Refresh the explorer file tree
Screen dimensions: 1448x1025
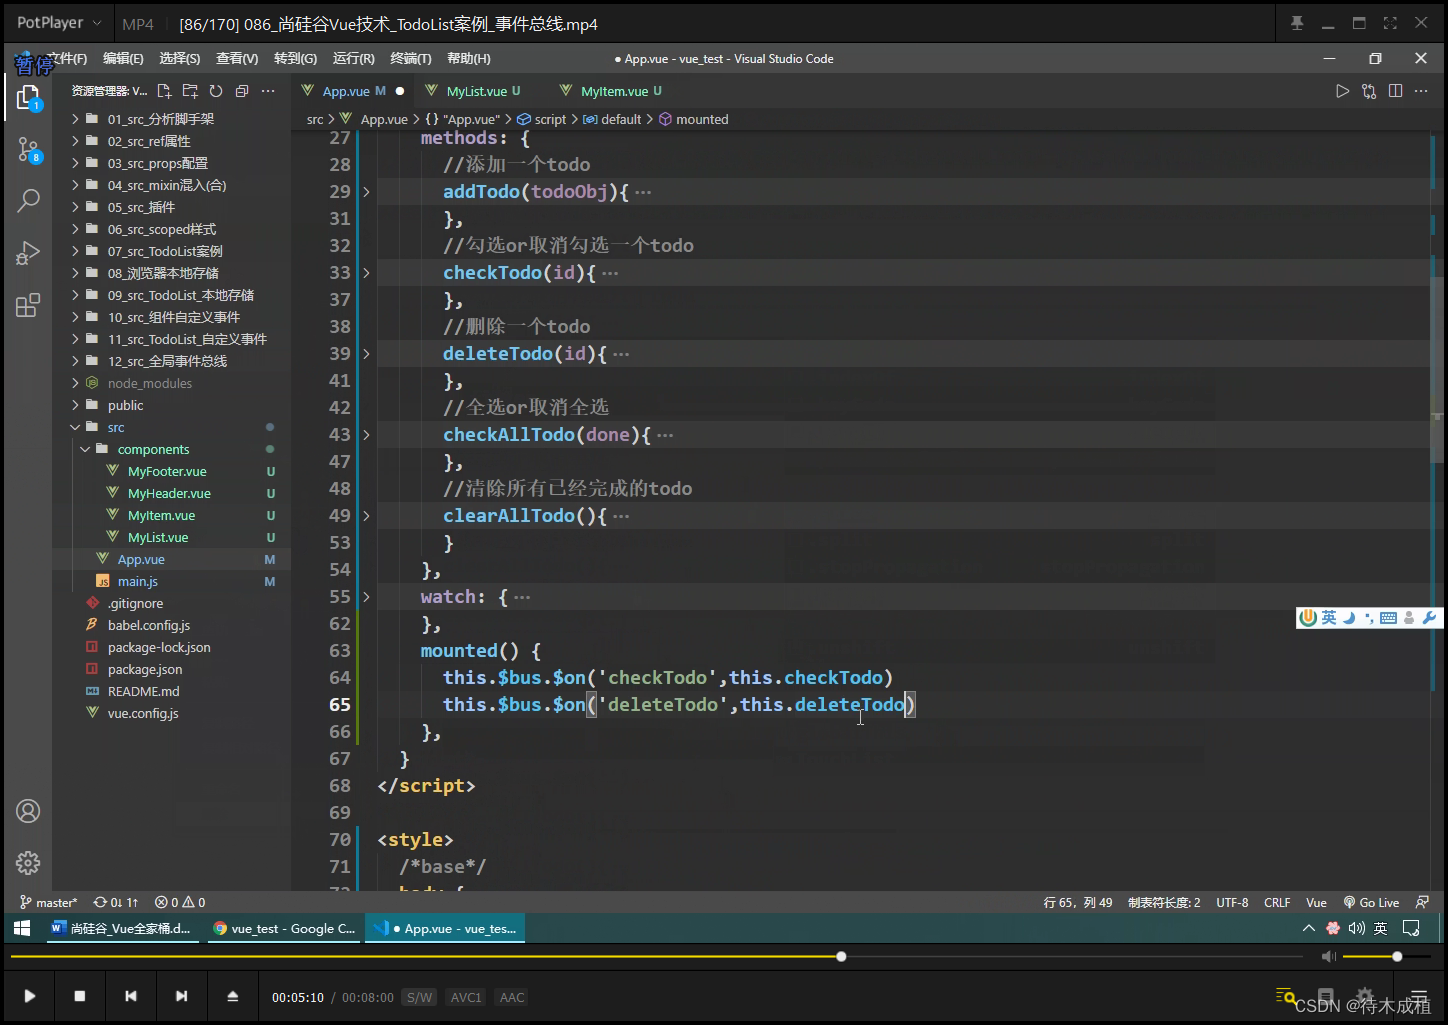tap(216, 91)
